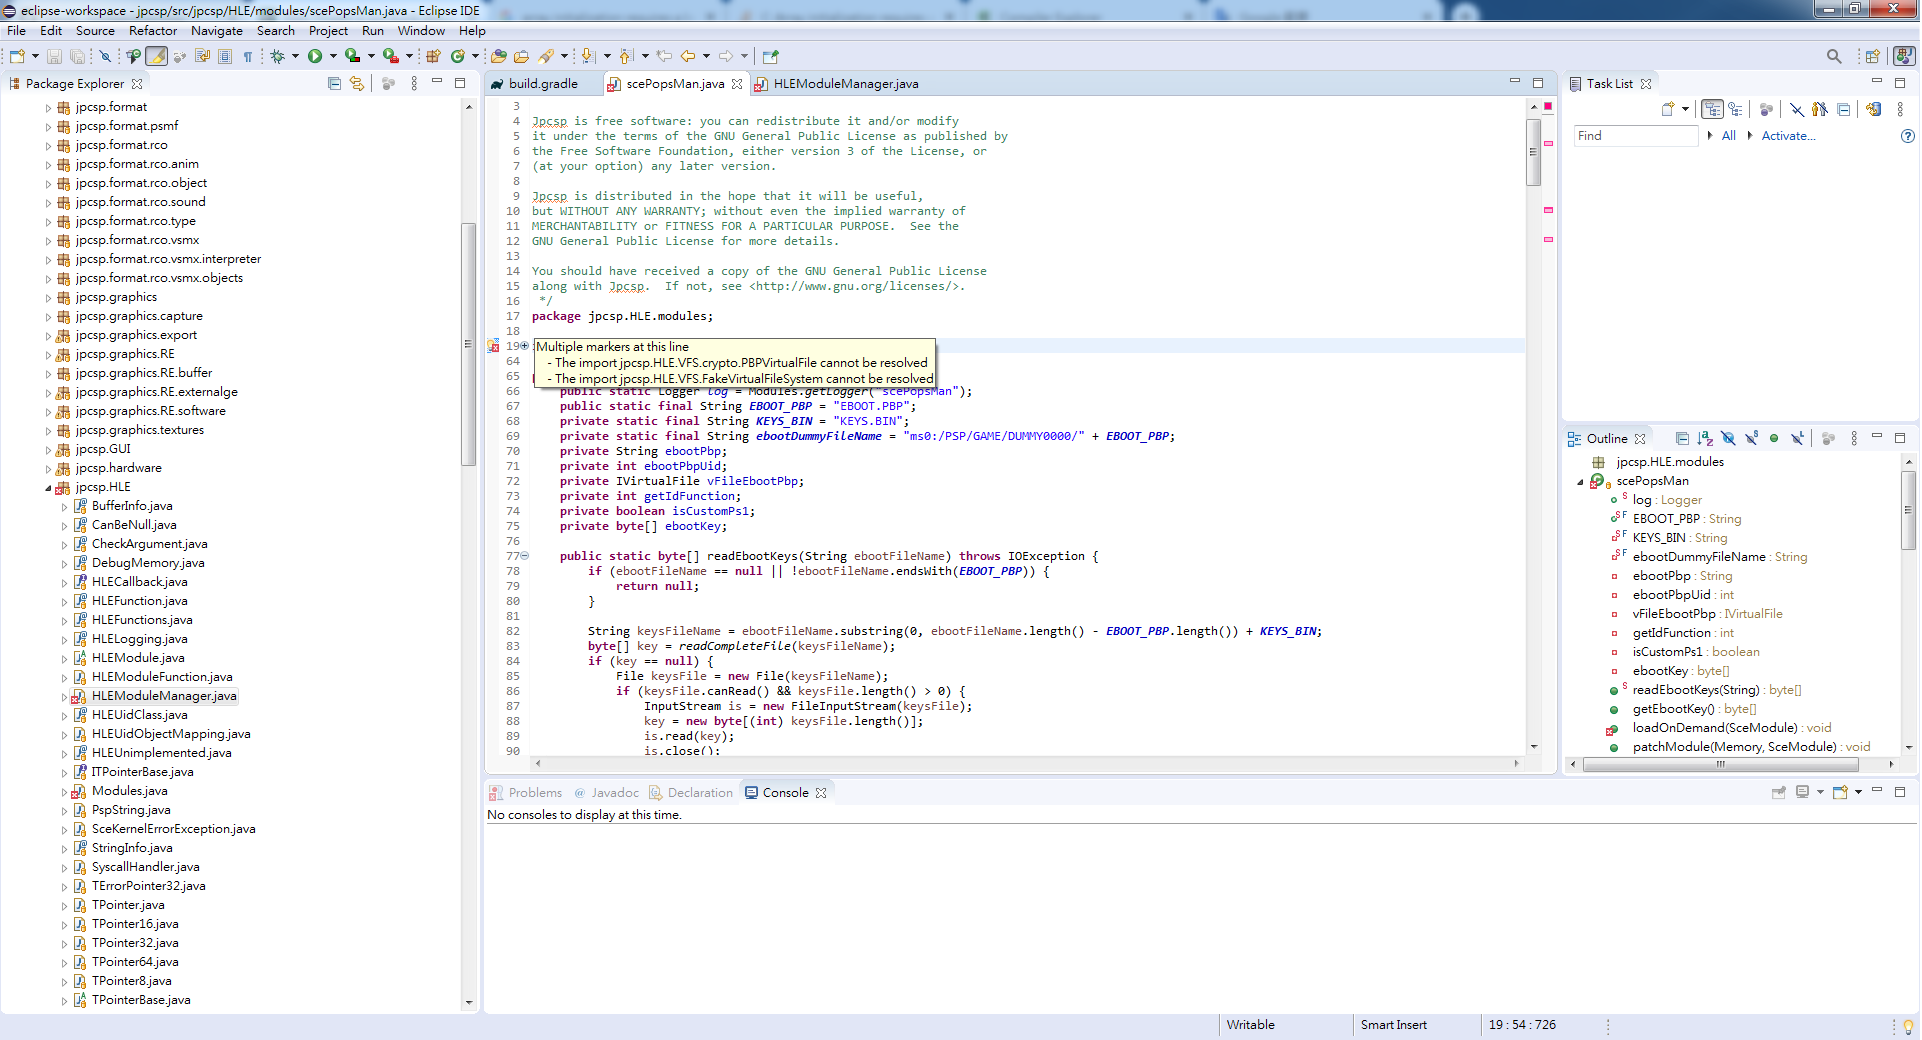Open the Run button dropdown arrow
Screen dimensions: 1922x1040
(x=333, y=57)
